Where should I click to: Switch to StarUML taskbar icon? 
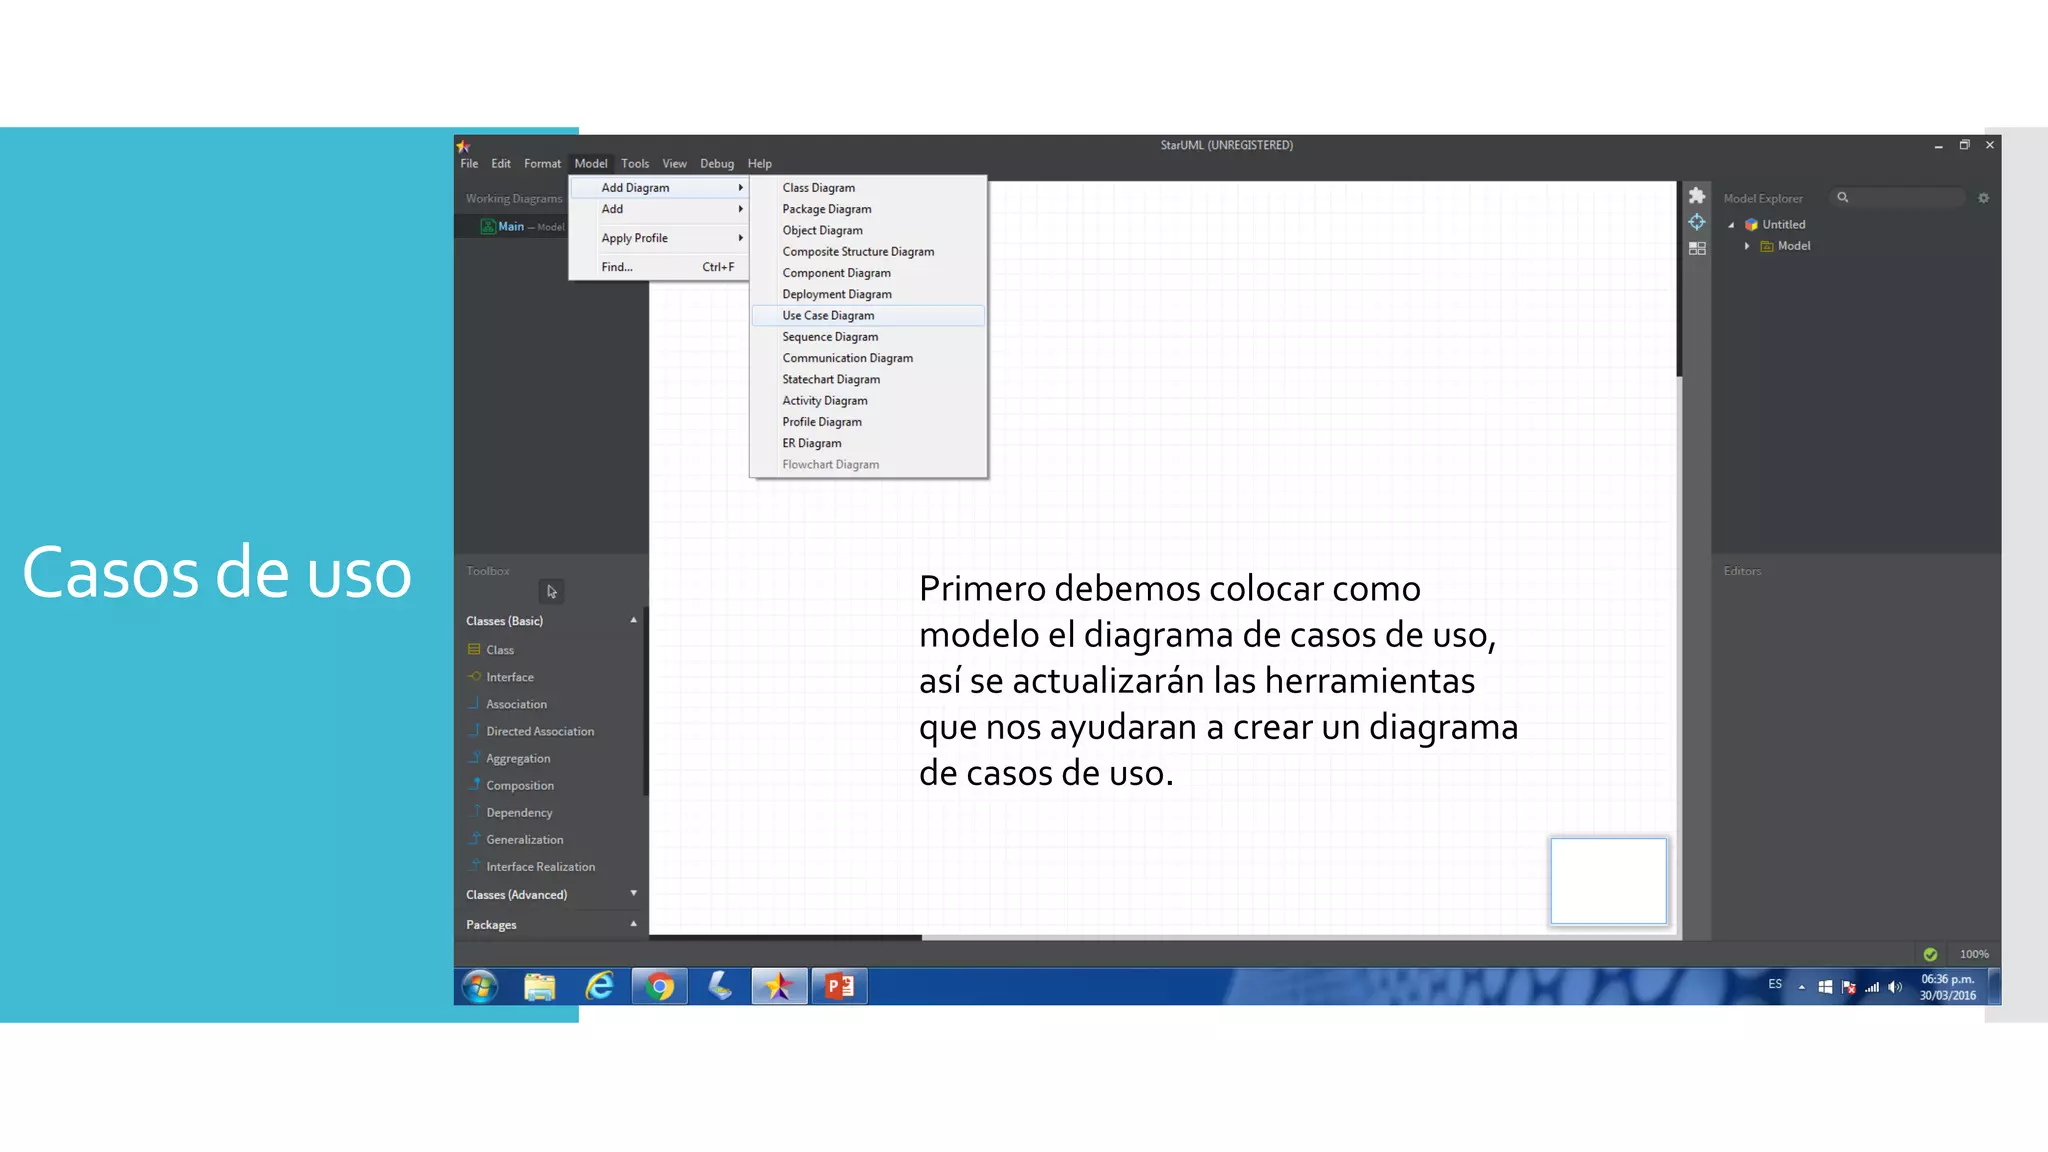click(x=779, y=987)
